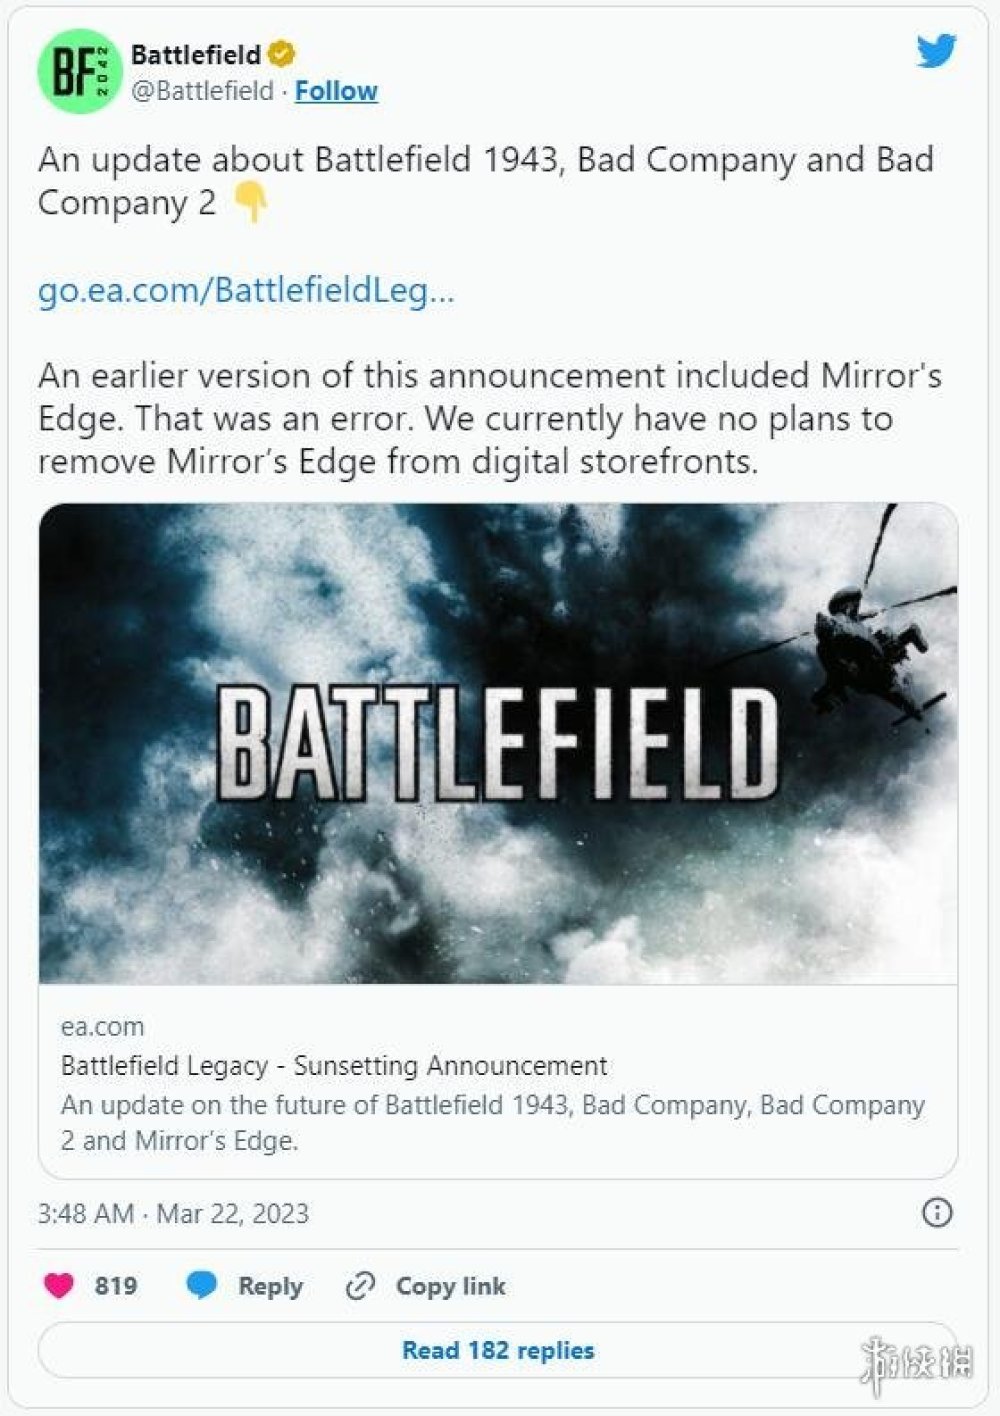1000x1416 pixels.
Task: Open tweet info circle icon
Action: pyautogui.click(x=936, y=1213)
